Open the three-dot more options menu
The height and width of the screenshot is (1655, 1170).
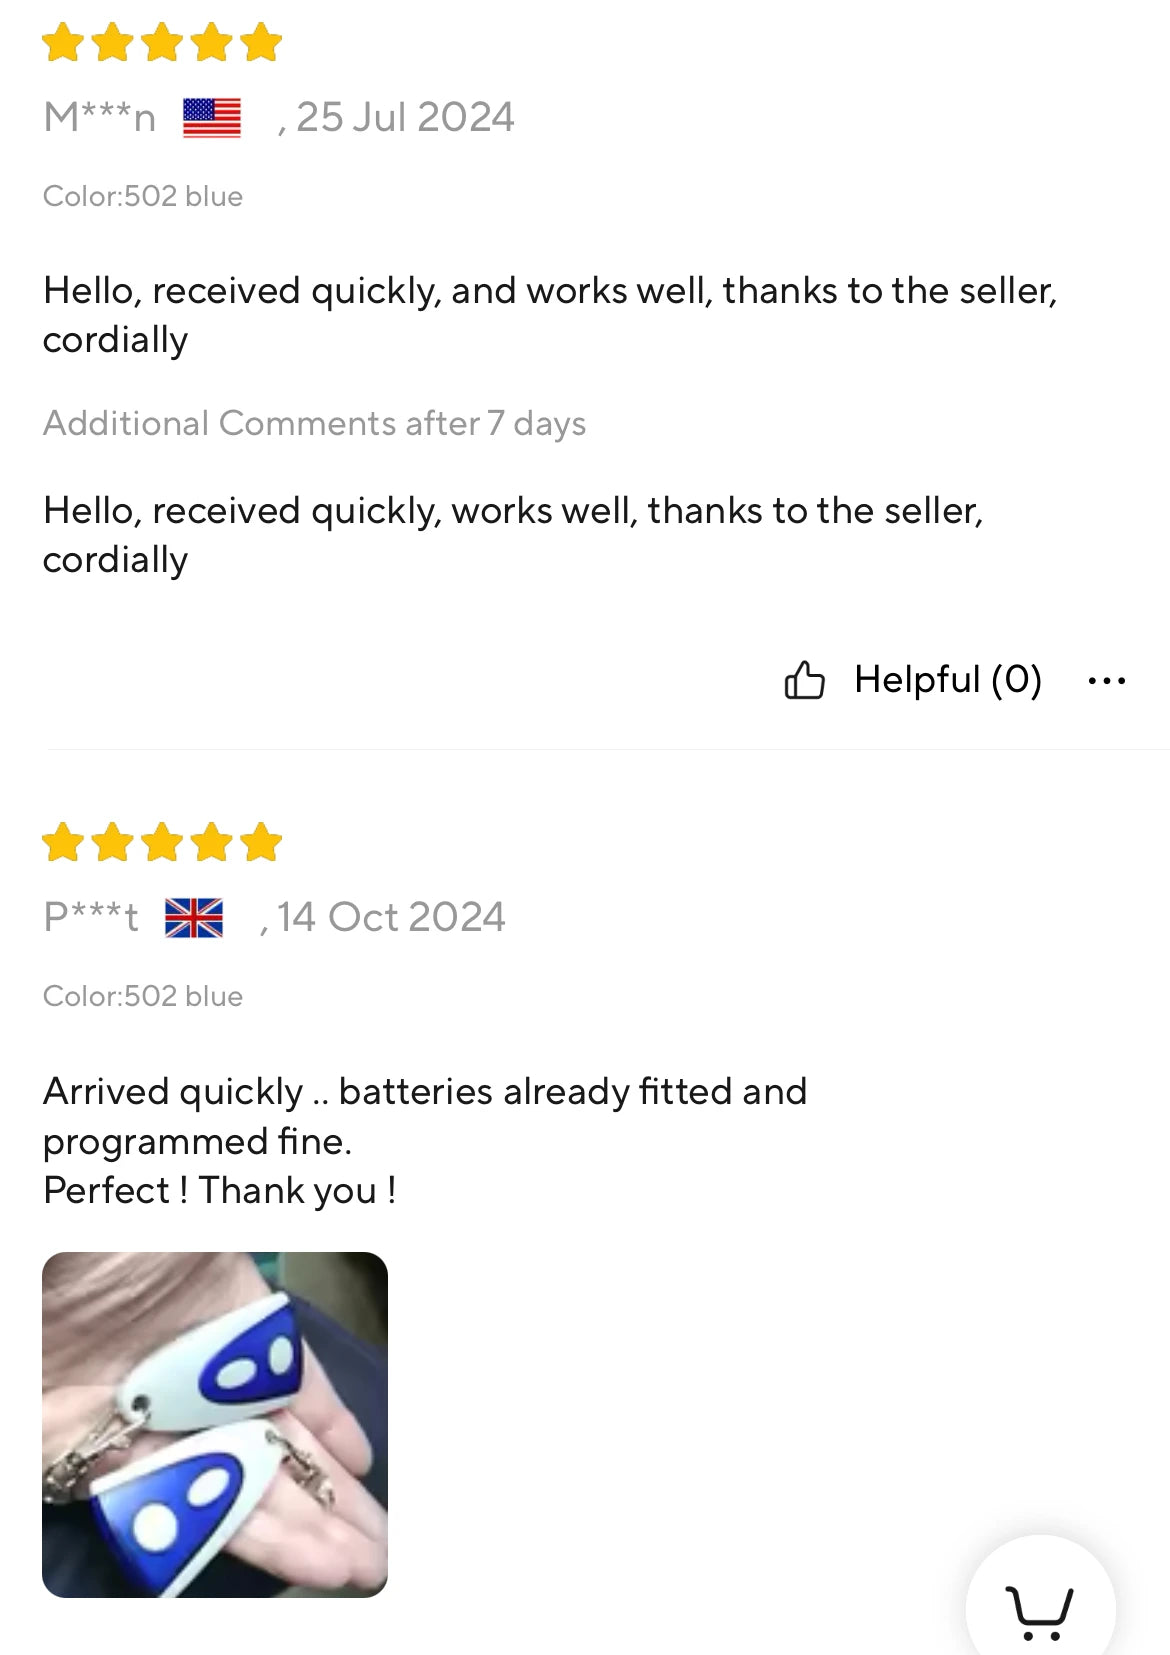tap(1106, 681)
